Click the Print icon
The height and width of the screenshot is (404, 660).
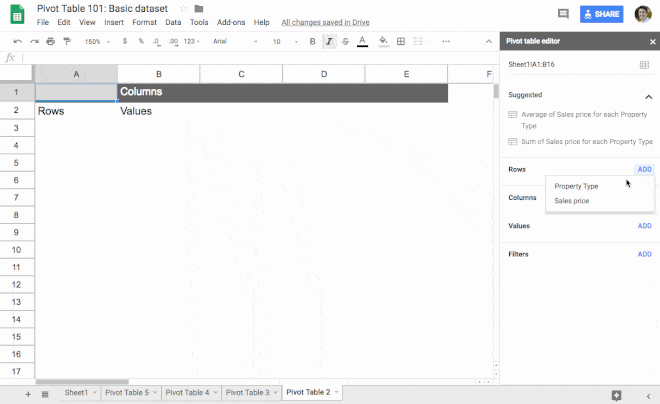coord(51,41)
